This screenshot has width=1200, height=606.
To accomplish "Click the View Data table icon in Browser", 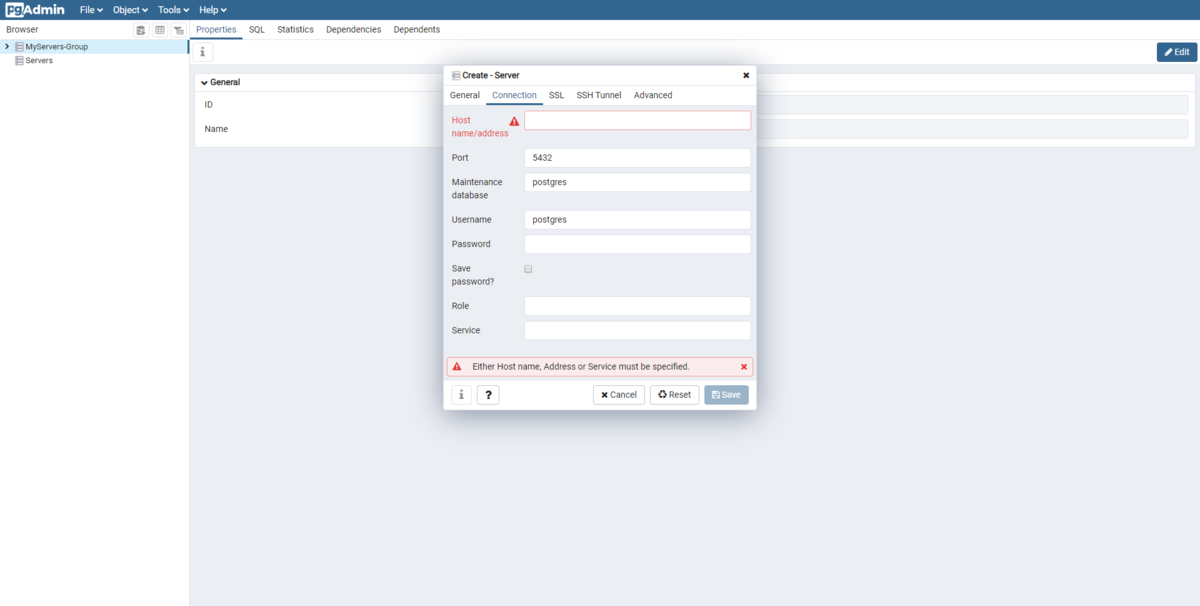I will tap(160, 30).
